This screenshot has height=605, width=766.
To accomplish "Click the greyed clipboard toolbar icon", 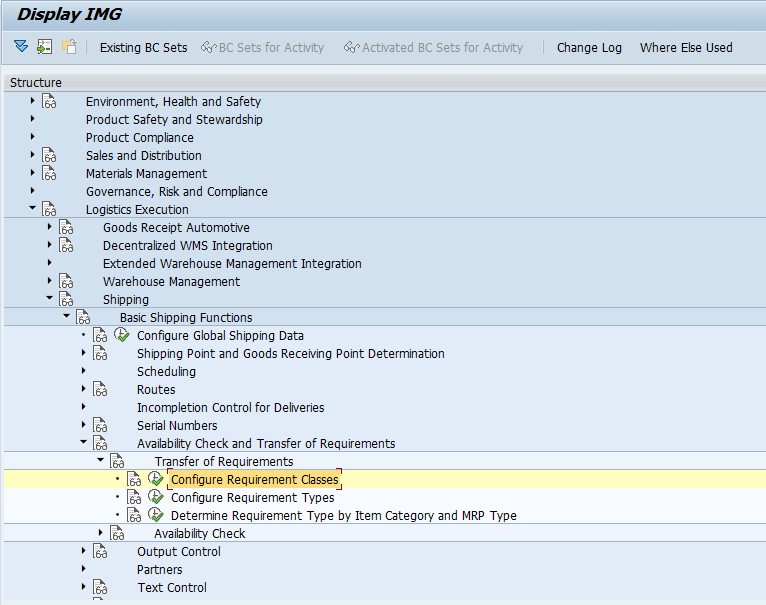I will coord(69,47).
